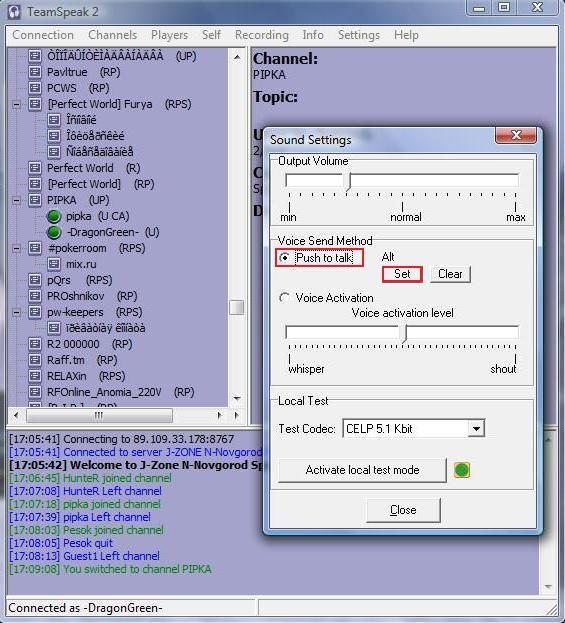
Task: Click the green local test indicator light
Action: click(462, 470)
